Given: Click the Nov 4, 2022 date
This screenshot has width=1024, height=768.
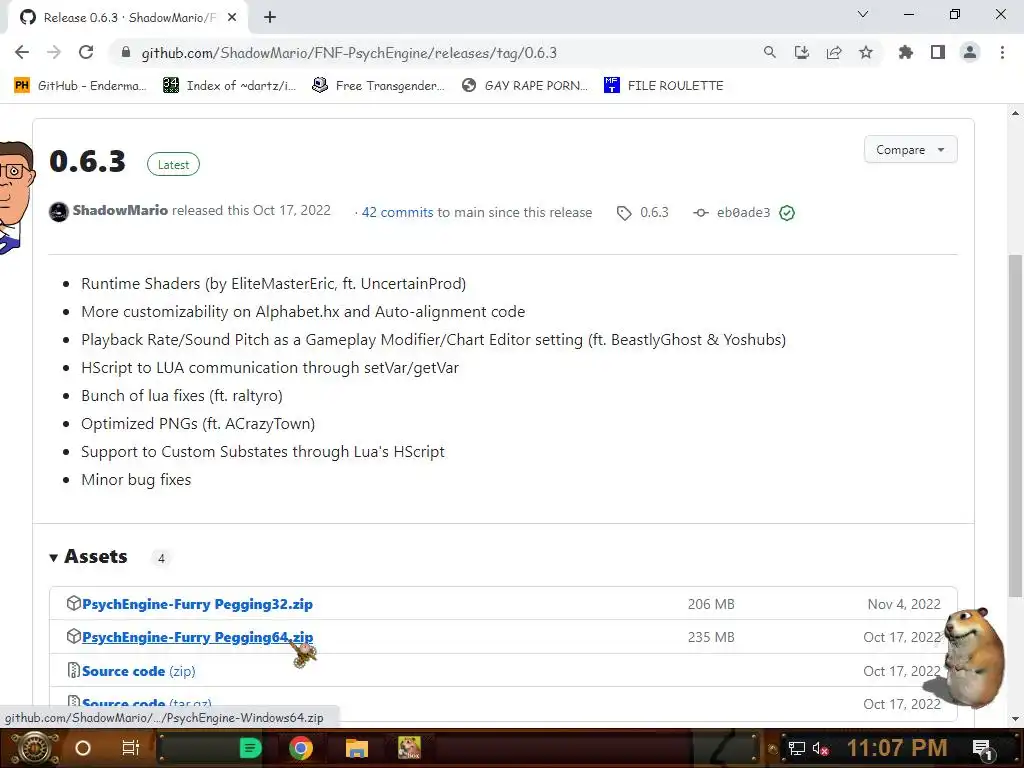Looking at the screenshot, I should (904, 604).
